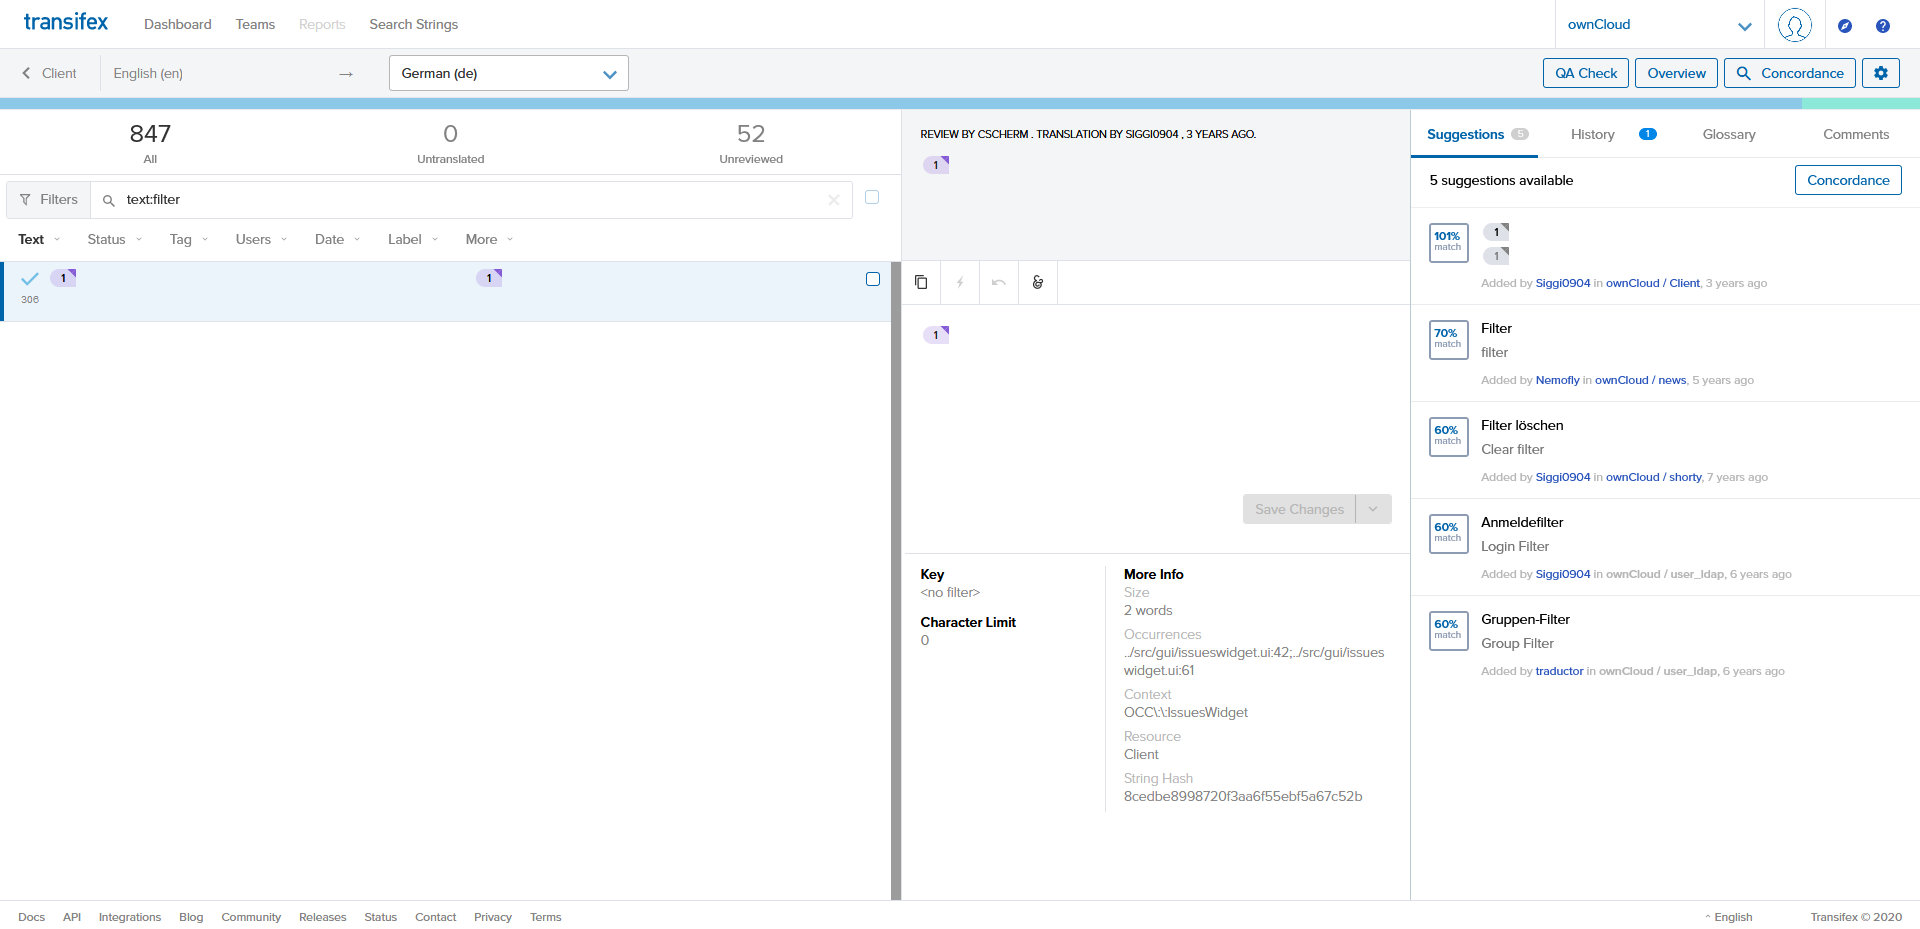Click the translation progress bar
Viewport: 1920px width, 929px height.
click(x=960, y=103)
